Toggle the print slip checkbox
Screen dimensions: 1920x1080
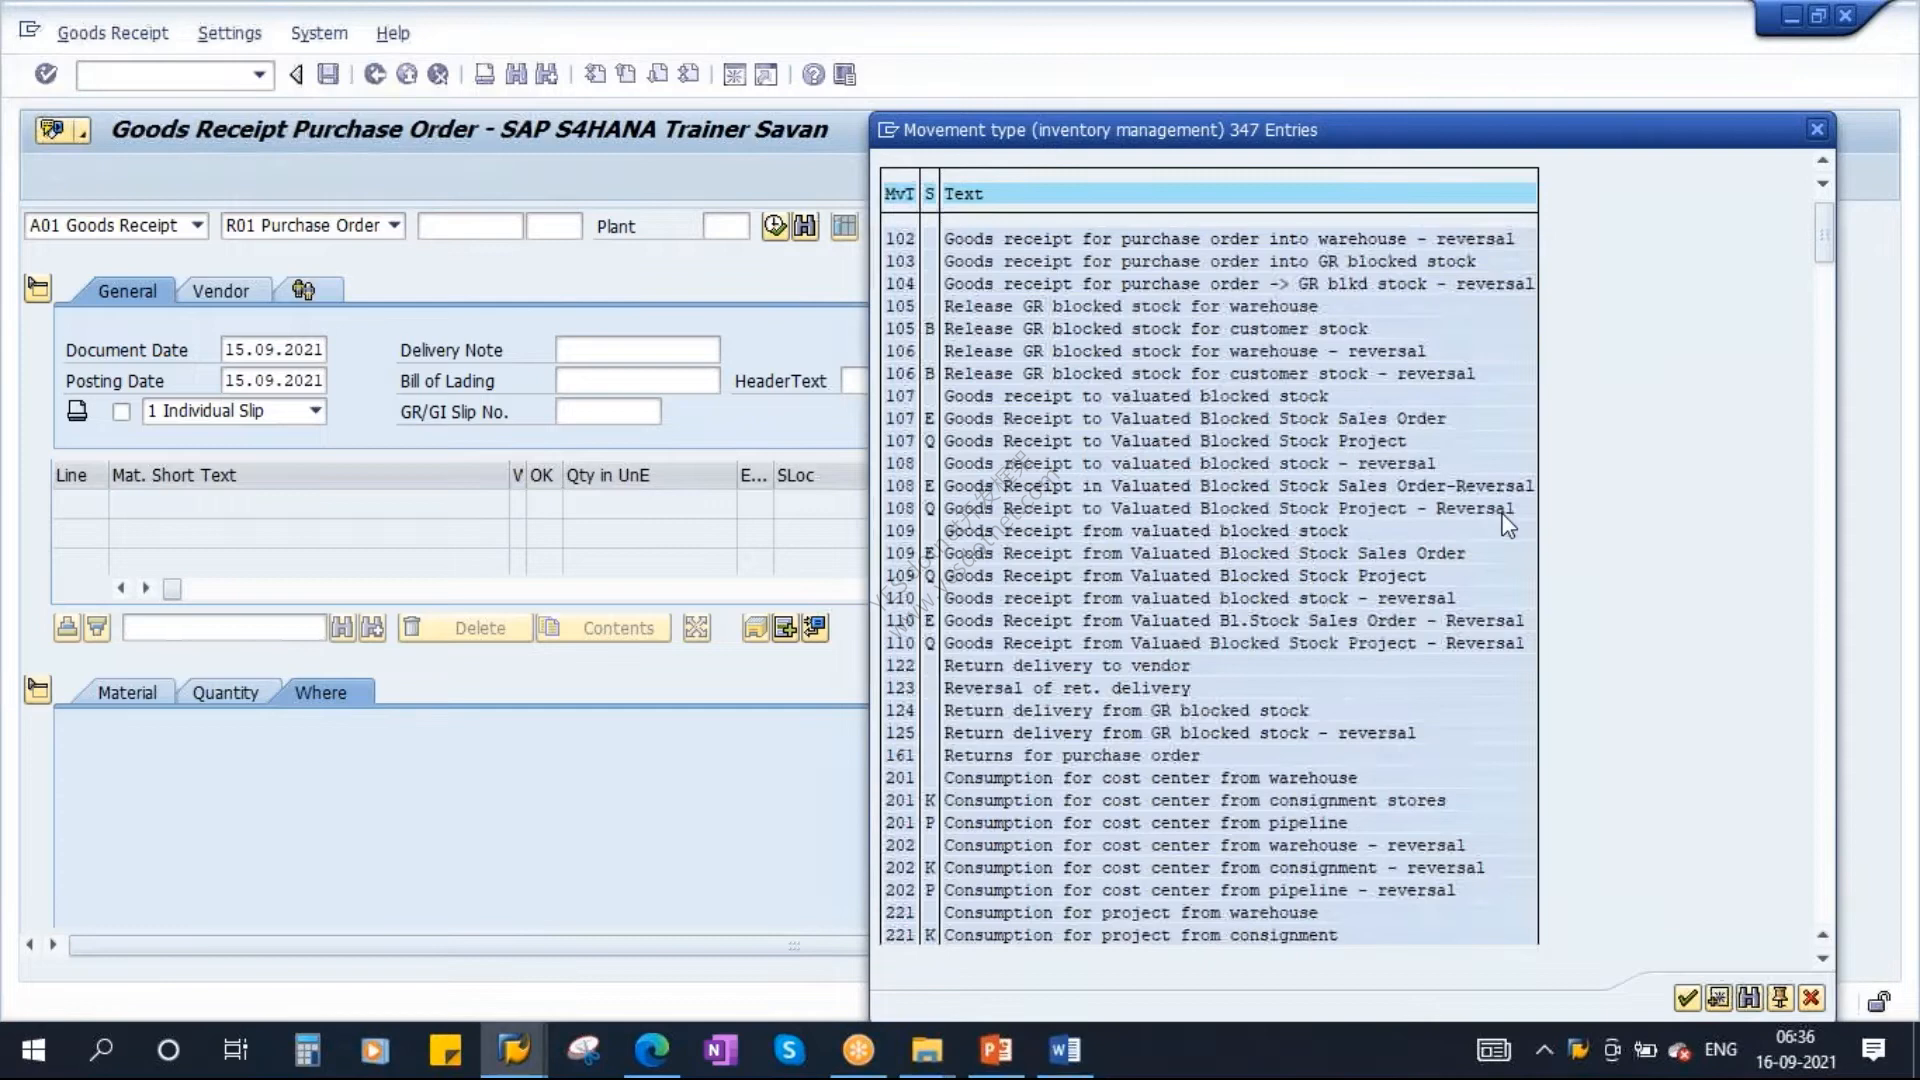pos(121,411)
